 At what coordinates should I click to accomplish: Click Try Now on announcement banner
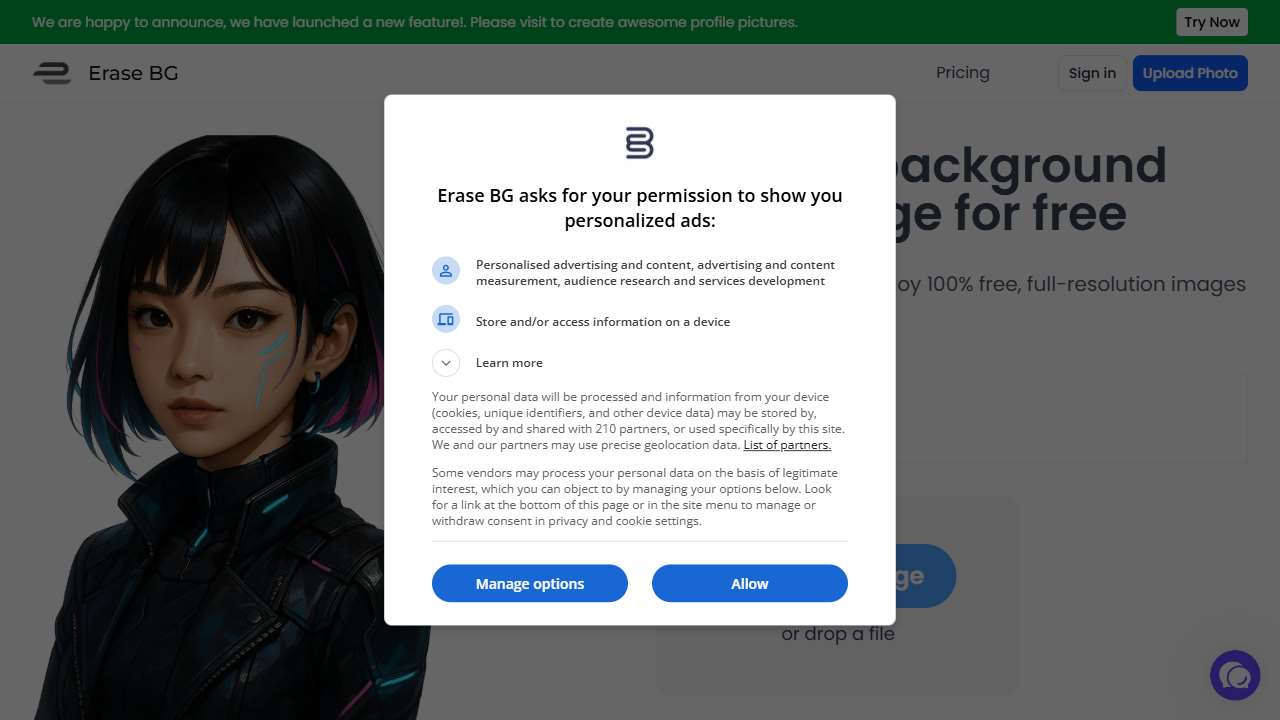pyautogui.click(x=1212, y=22)
